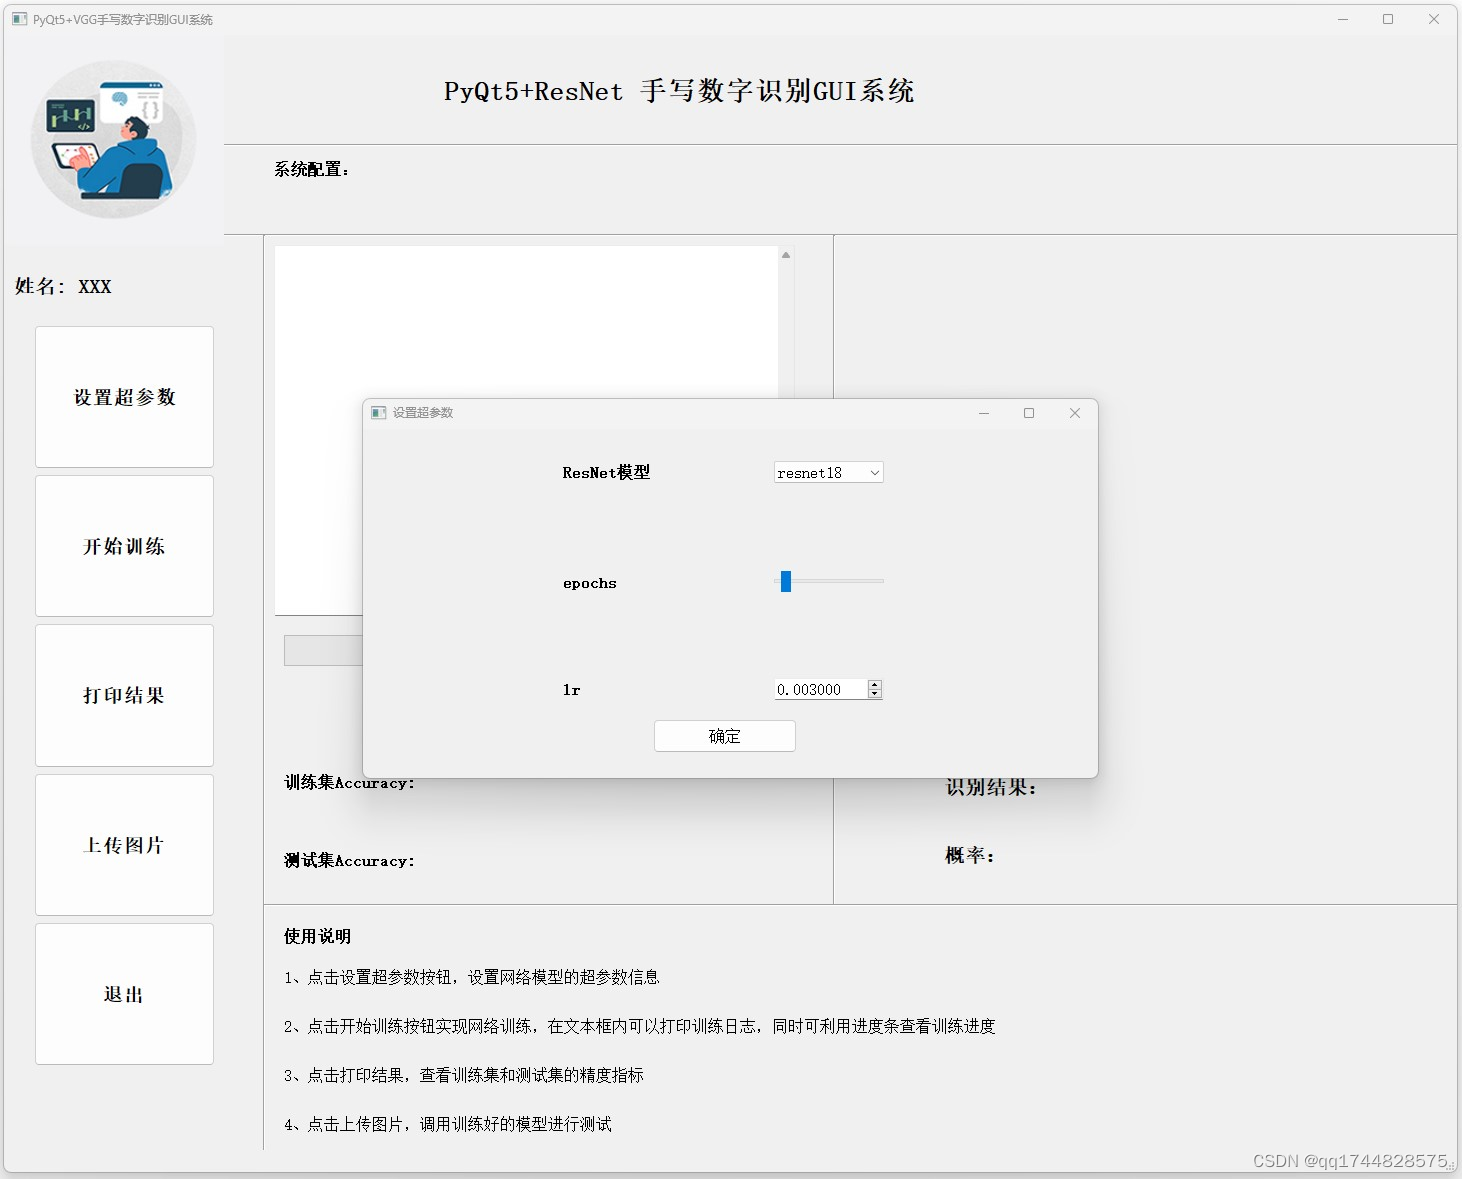Click the lr spinner down arrow

pyautogui.click(x=875, y=693)
